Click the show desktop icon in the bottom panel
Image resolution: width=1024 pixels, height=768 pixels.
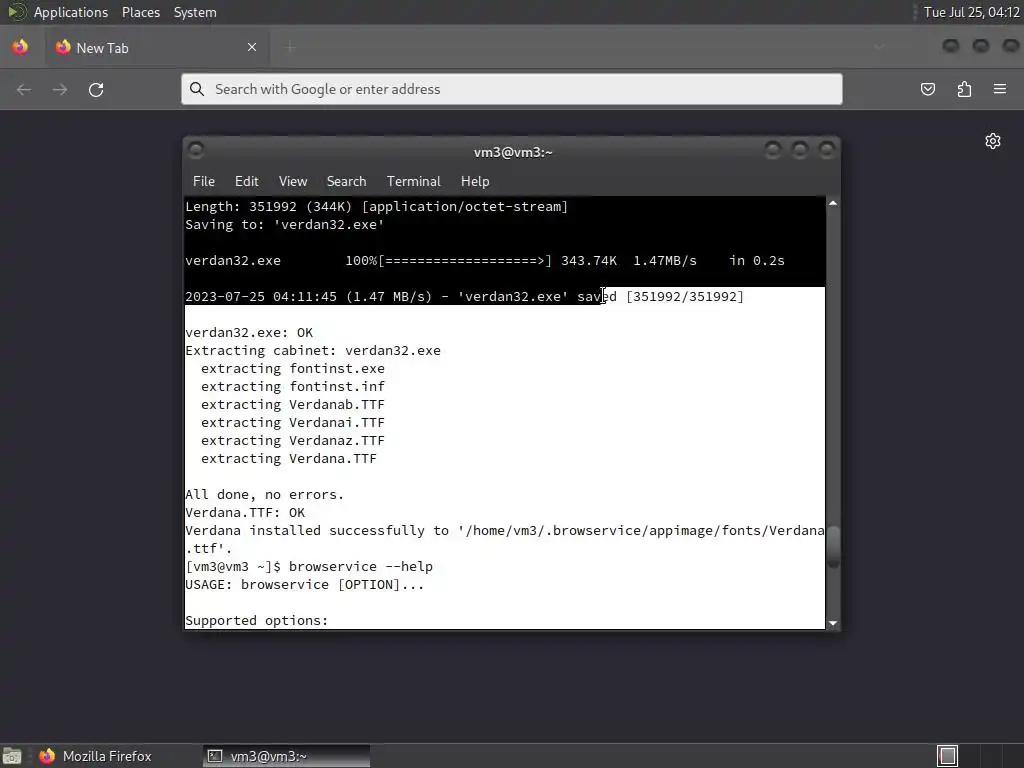point(12,756)
